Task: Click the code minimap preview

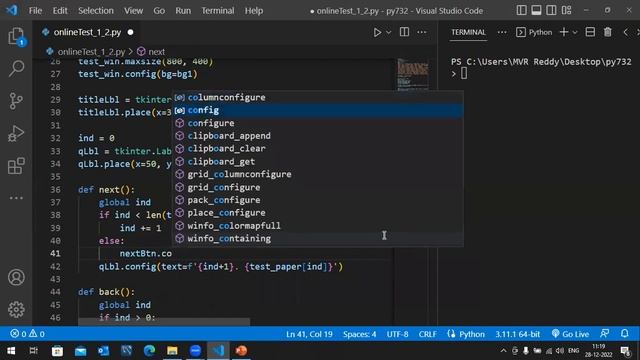Action: [x=413, y=75]
